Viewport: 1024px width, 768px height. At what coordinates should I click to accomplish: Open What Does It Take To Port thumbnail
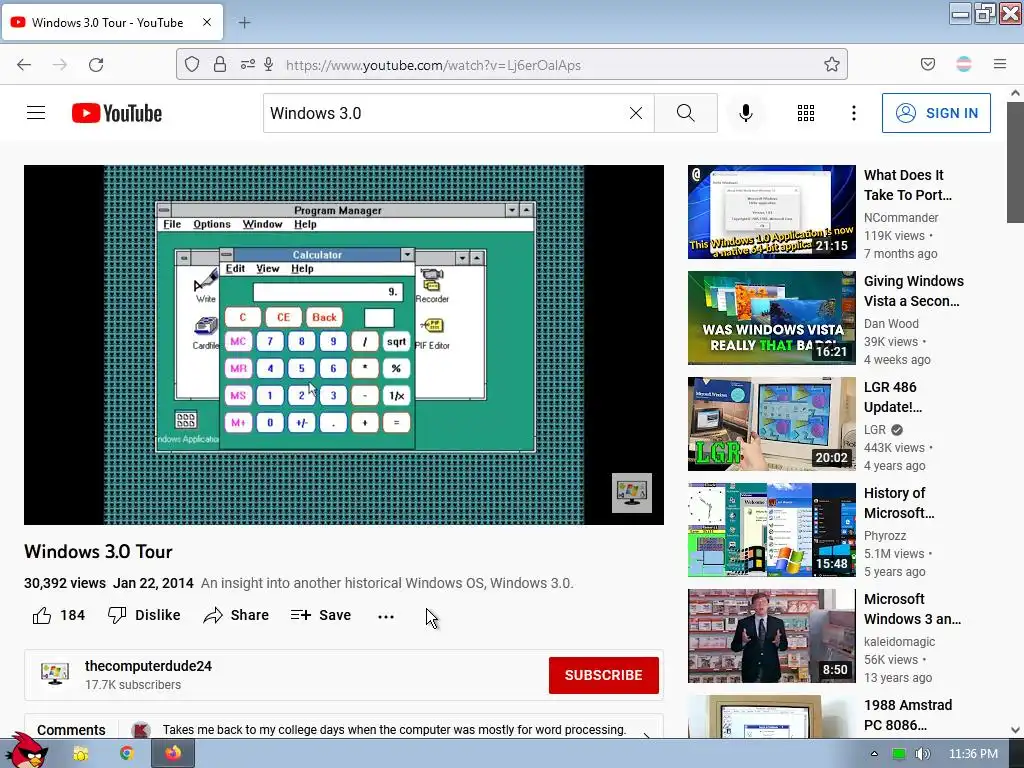(771, 212)
